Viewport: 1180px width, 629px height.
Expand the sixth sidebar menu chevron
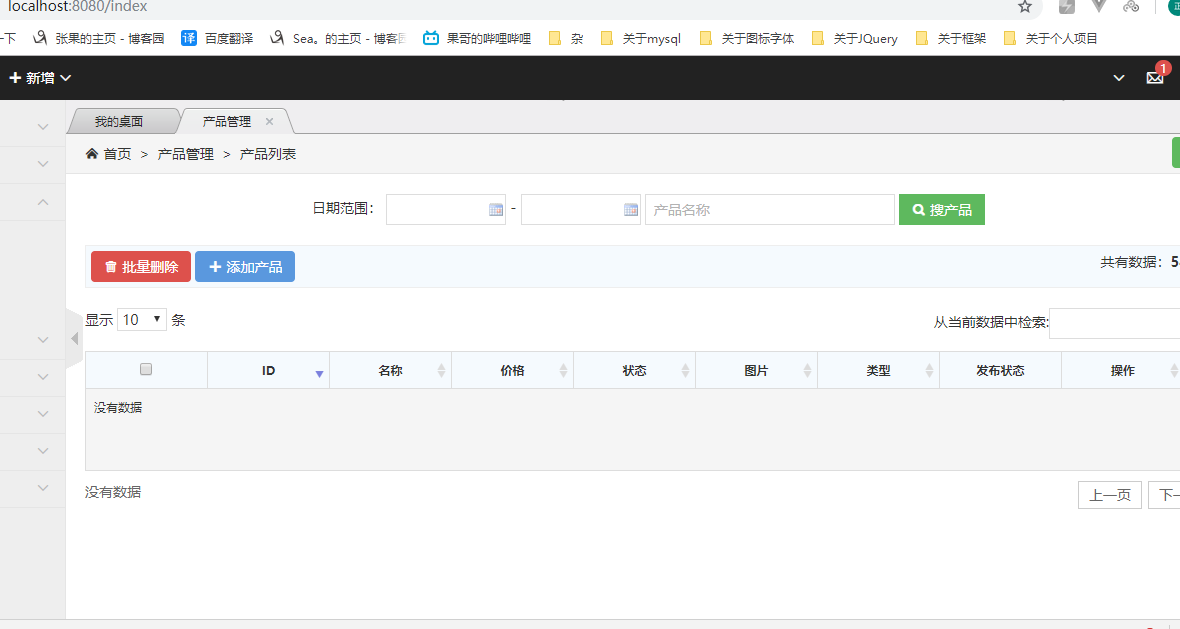point(43,414)
